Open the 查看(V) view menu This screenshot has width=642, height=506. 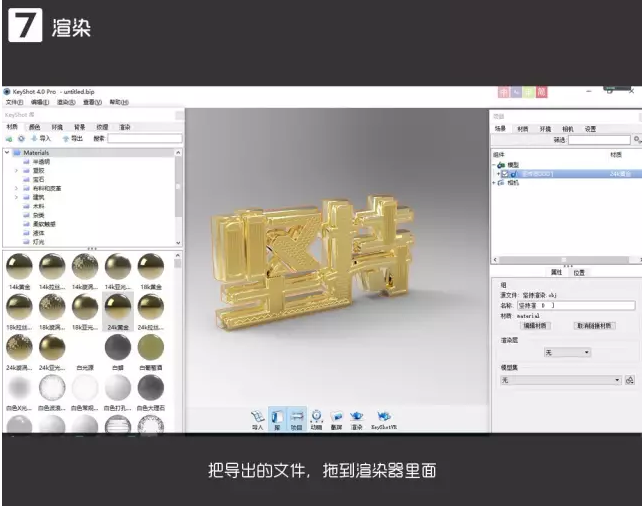tap(93, 102)
